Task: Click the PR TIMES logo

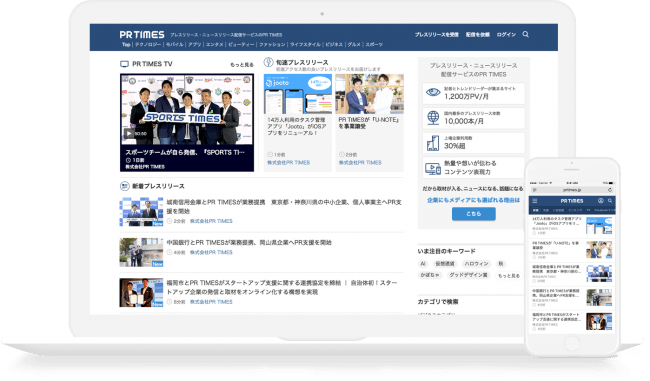Action: click(x=142, y=35)
